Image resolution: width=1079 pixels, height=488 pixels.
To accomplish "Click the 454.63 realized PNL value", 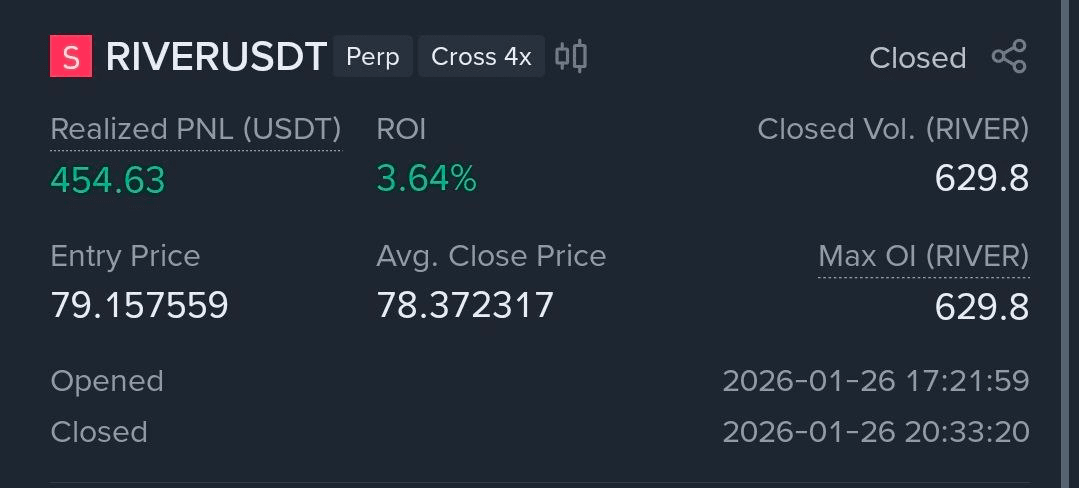I will [x=108, y=180].
